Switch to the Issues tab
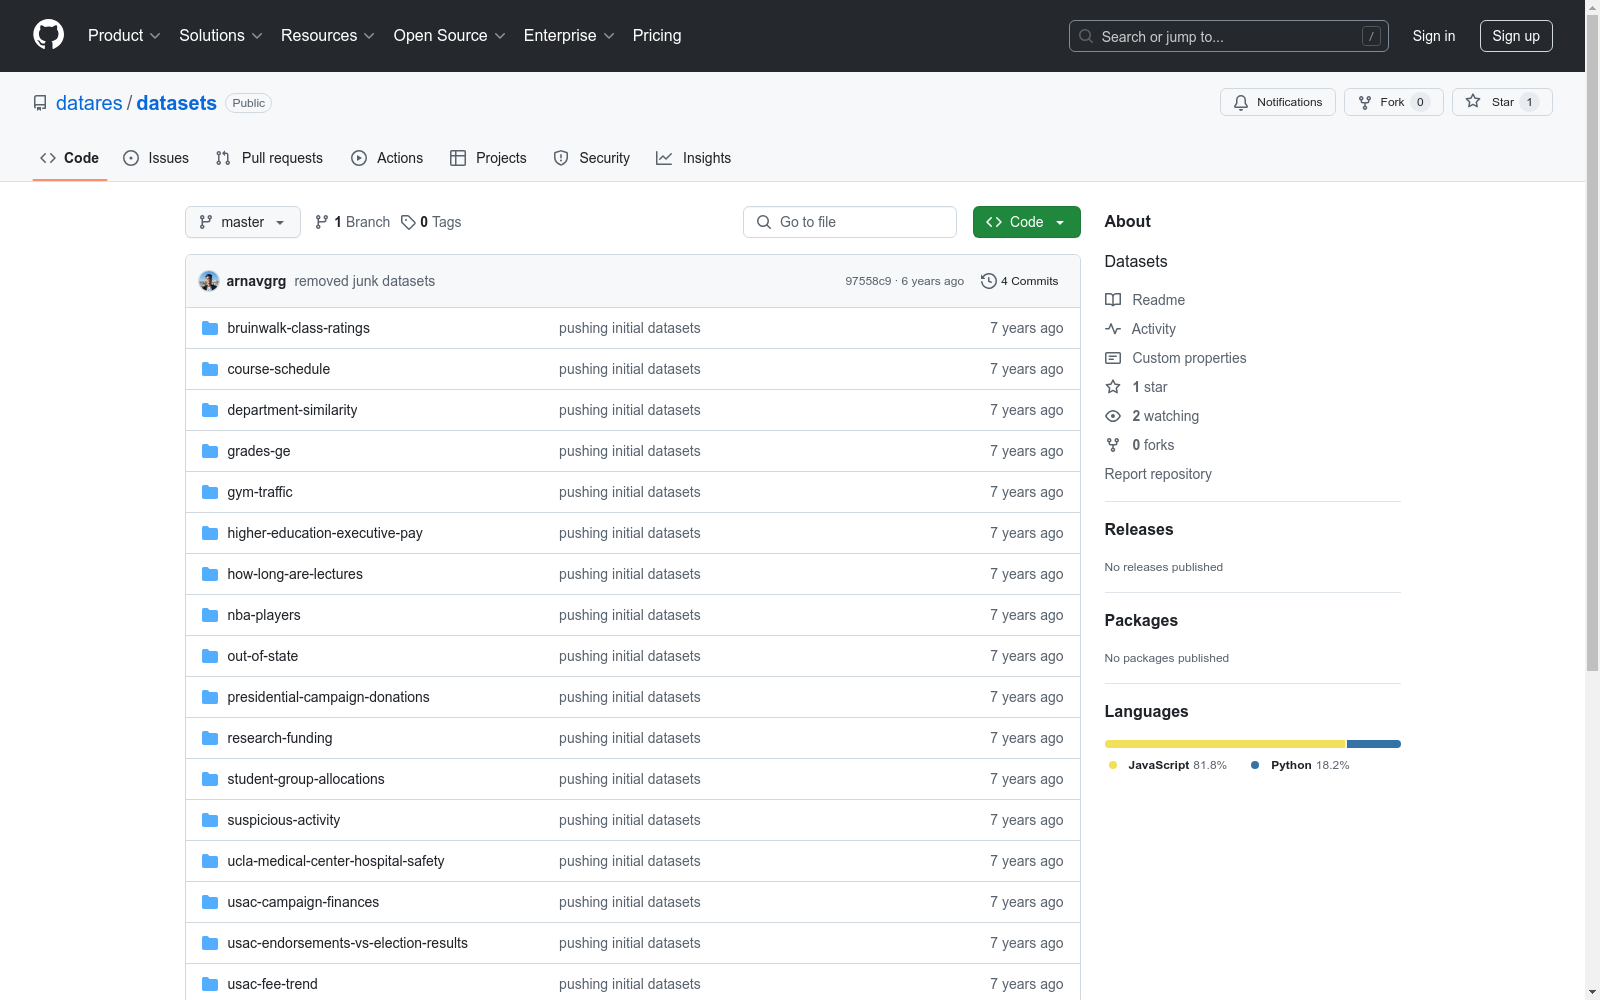 tap(156, 158)
